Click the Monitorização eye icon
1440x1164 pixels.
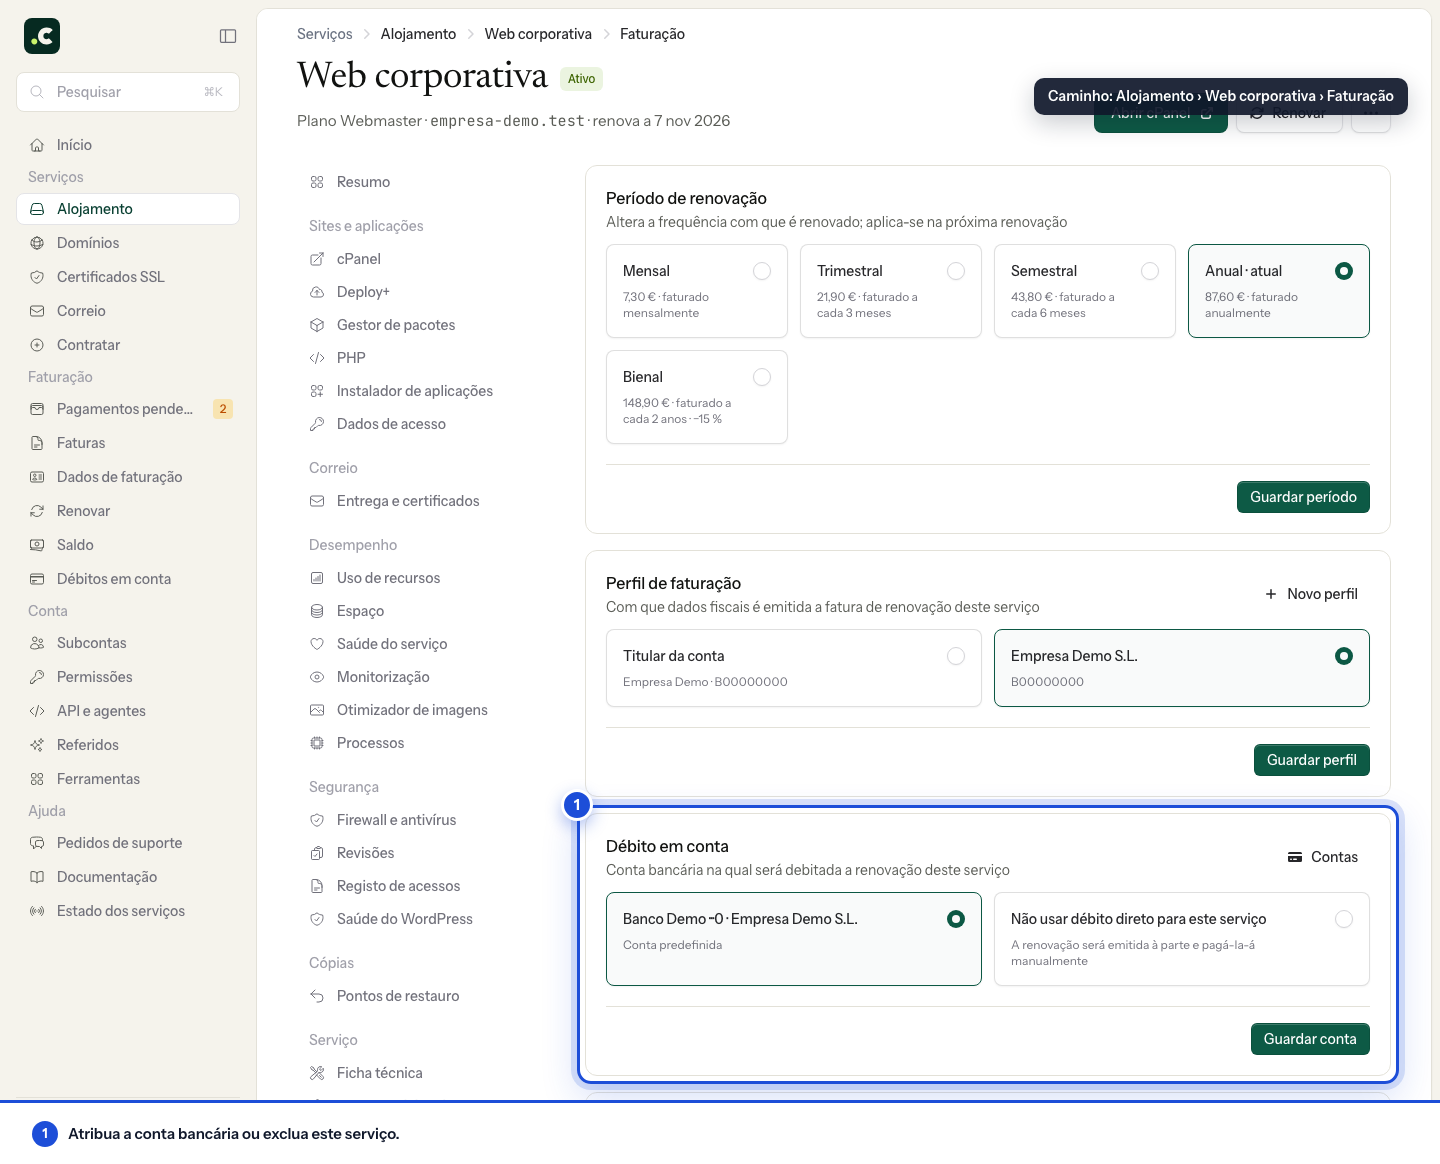pyautogui.click(x=317, y=677)
